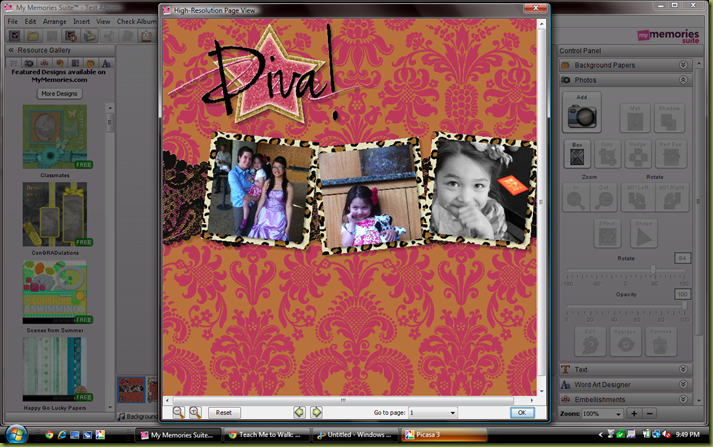Collapse the Photos section
The width and height of the screenshot is (713, 447).
pyautogui.click(x=683, y=80)
